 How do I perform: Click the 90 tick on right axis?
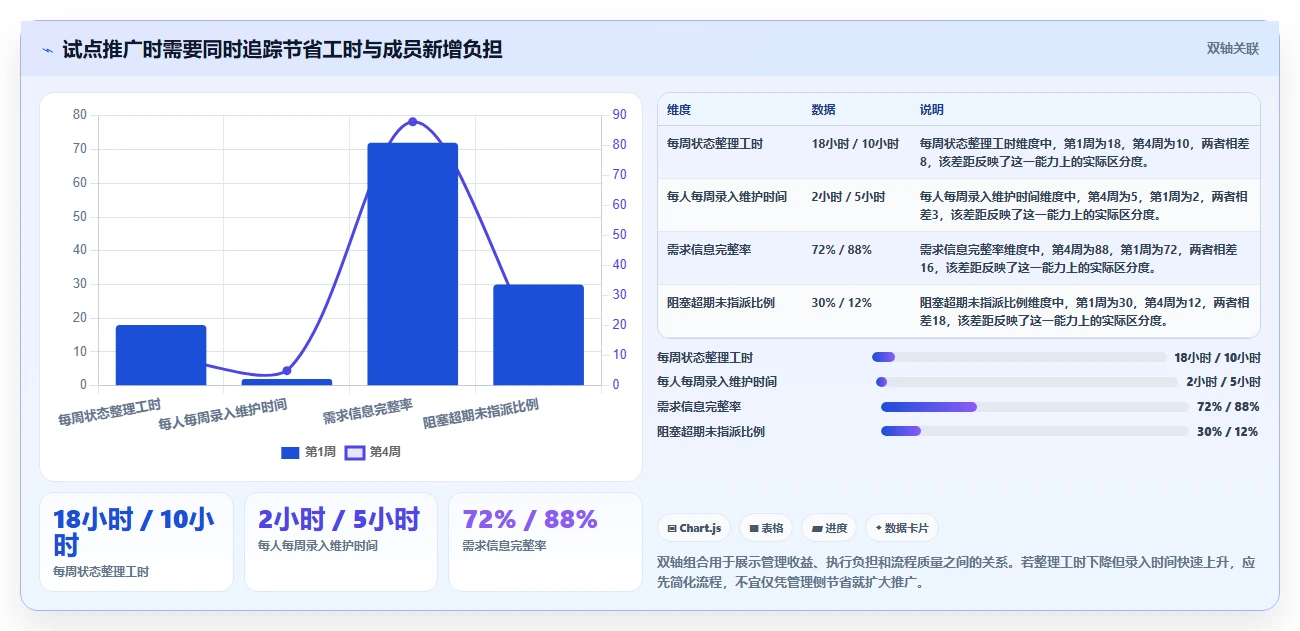pyautogui.click(x=619, y=115)
